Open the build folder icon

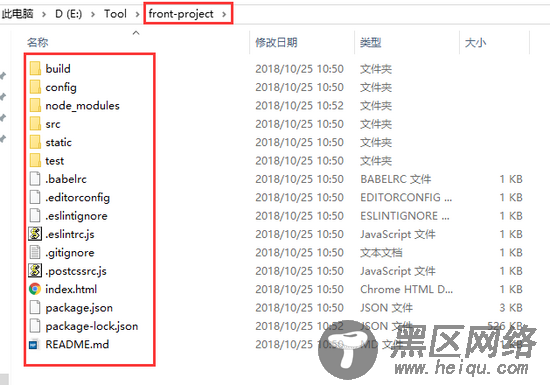(x=35, y=69)
